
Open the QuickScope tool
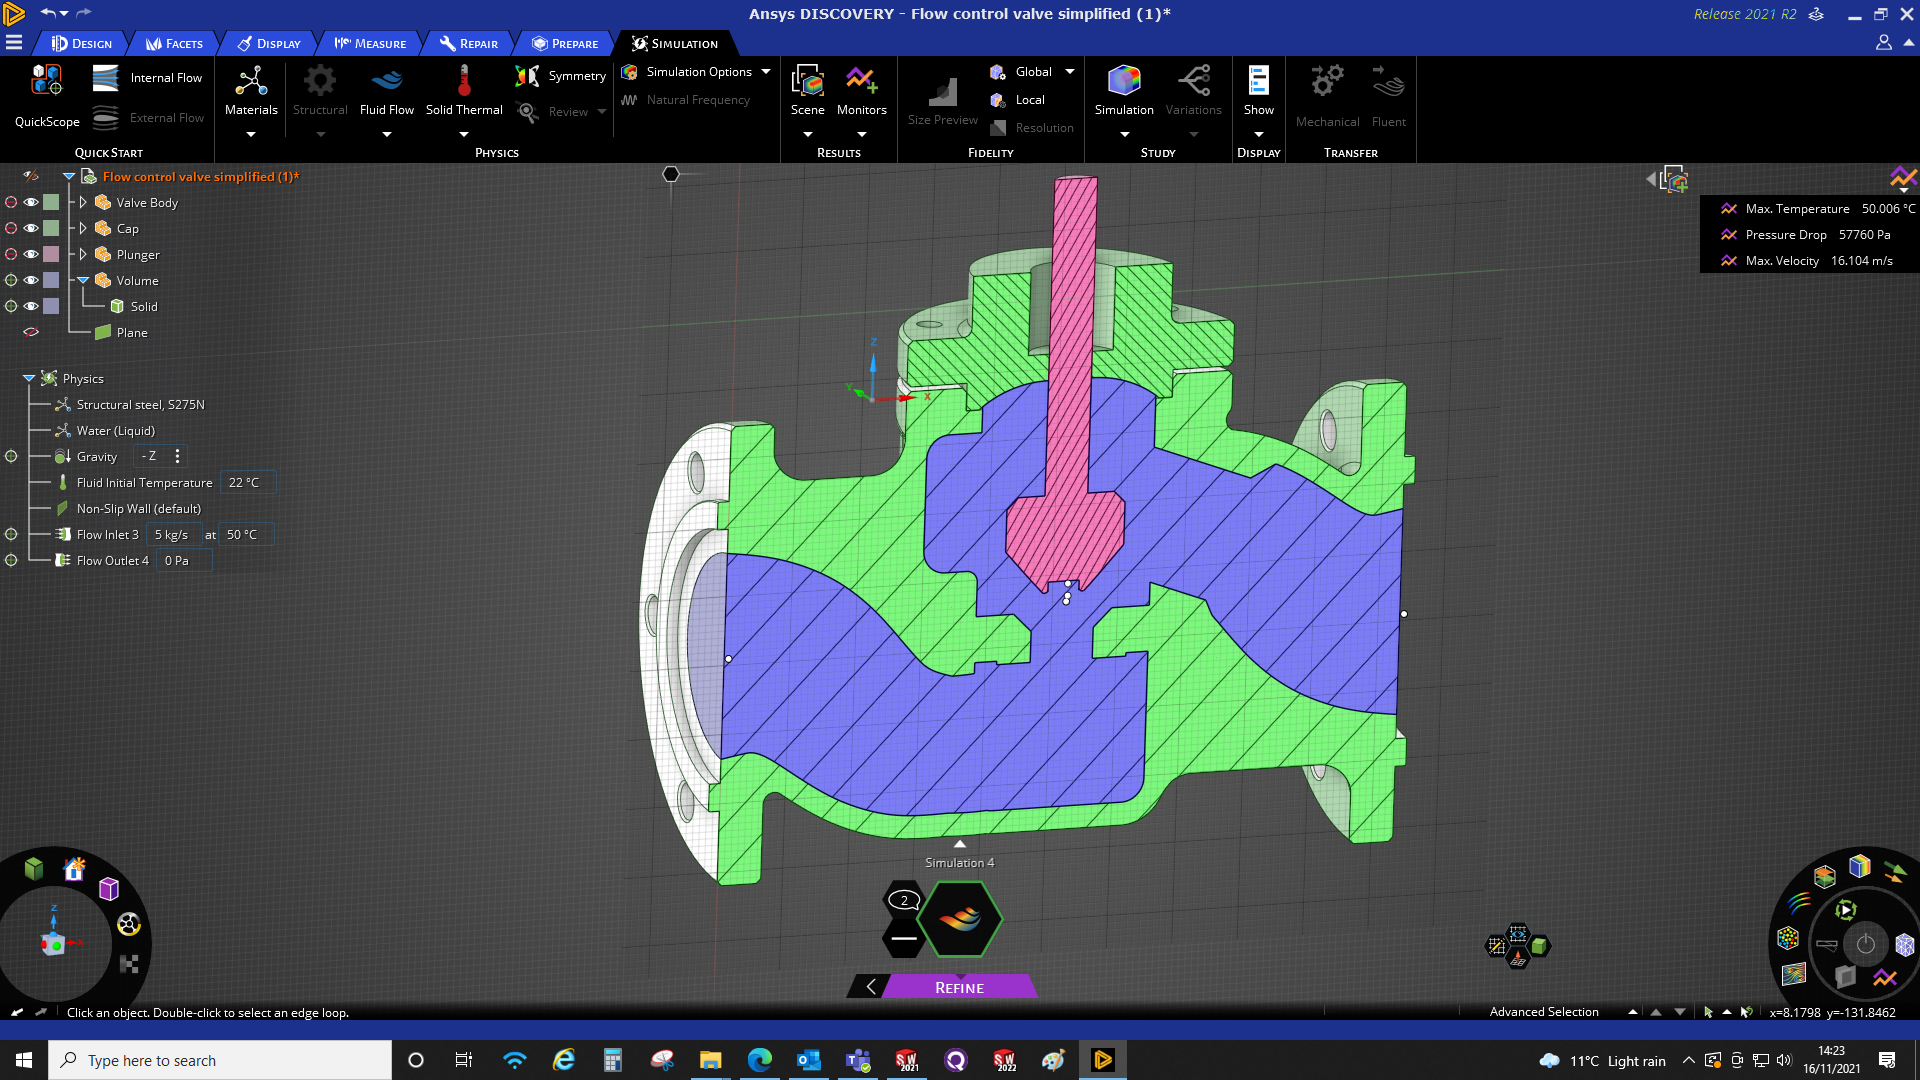[x=47, y=95]
